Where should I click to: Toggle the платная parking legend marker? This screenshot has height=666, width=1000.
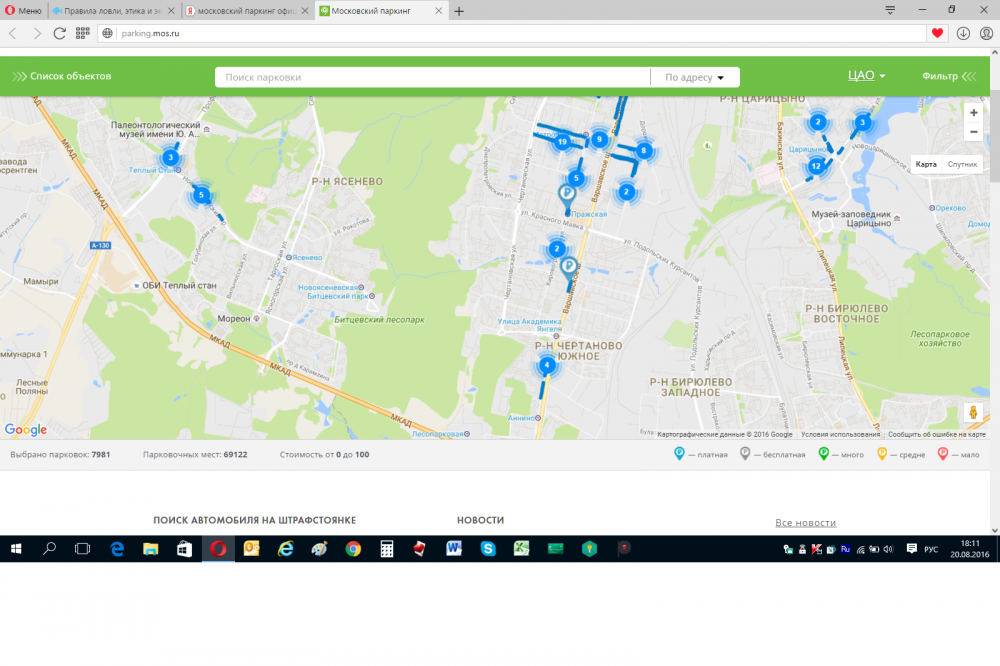coord(680,455)
